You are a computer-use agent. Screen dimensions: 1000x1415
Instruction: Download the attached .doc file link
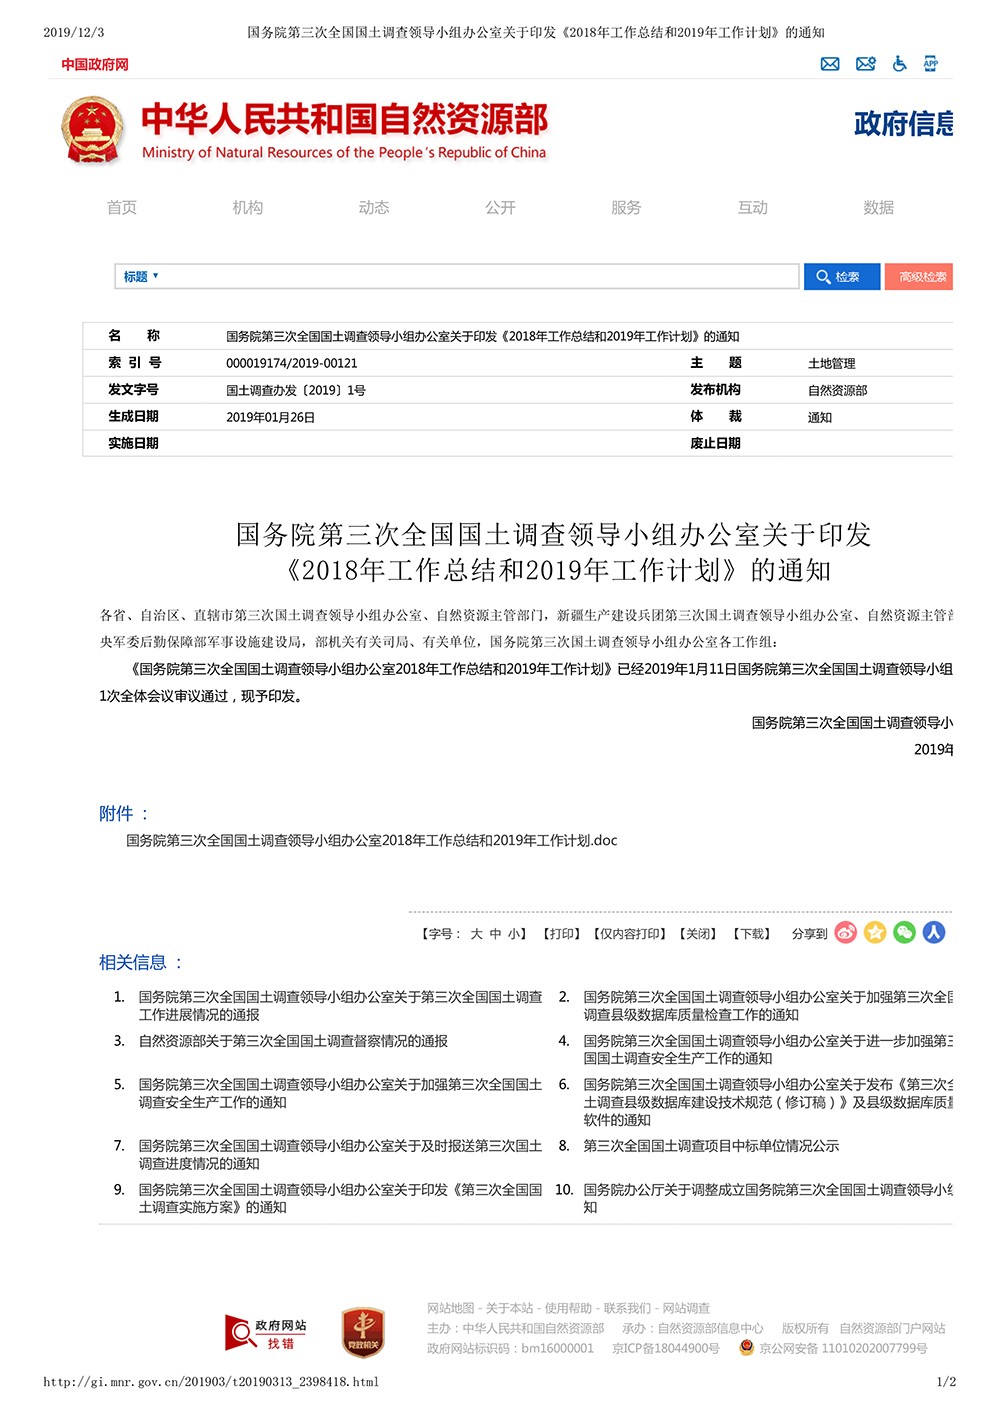[x=372, y=840]
